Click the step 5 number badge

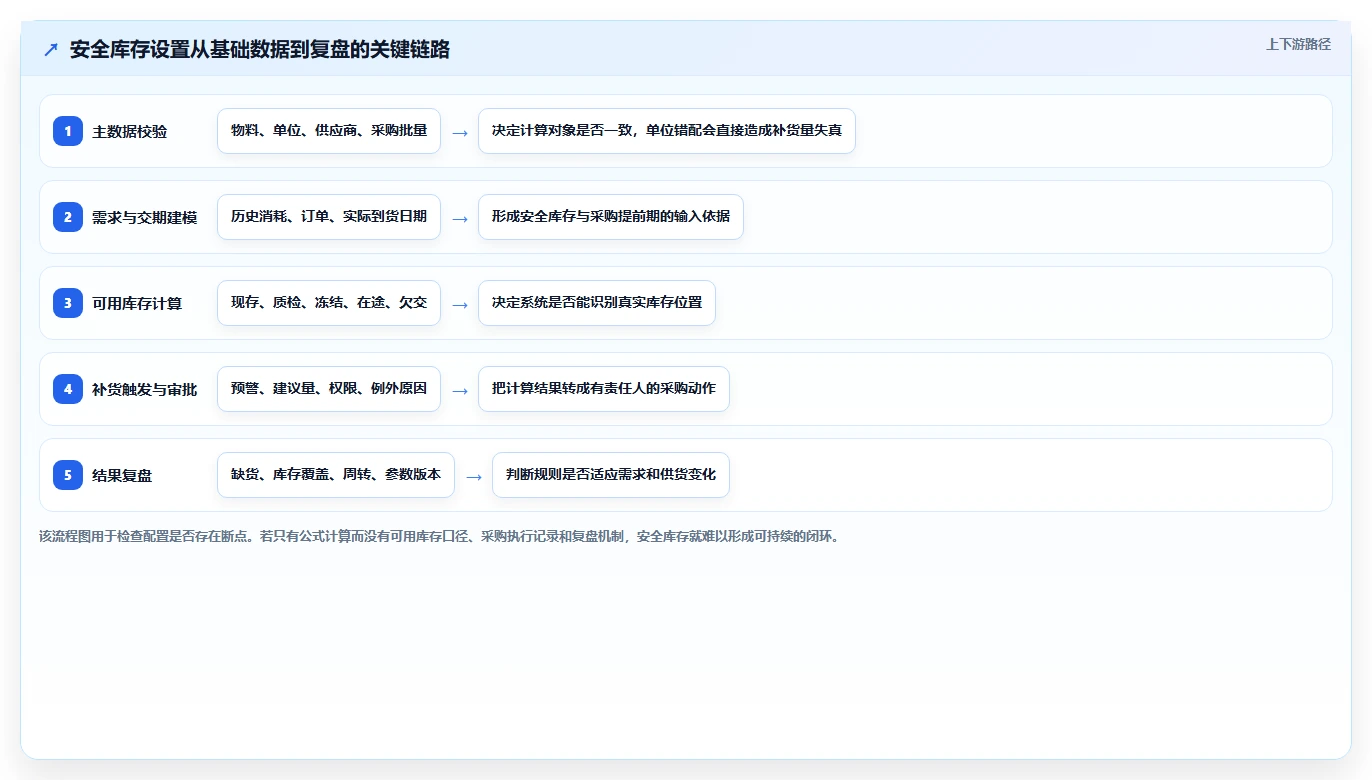click(68, 475)
